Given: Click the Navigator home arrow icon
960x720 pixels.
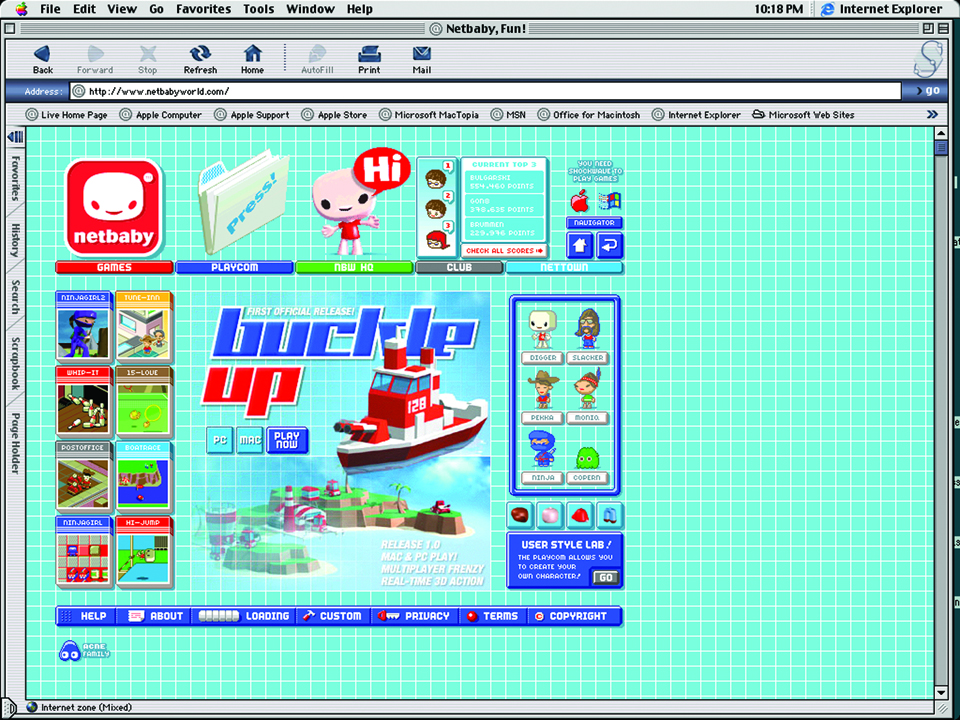Looking at the screenshot, I should point(579,246).
